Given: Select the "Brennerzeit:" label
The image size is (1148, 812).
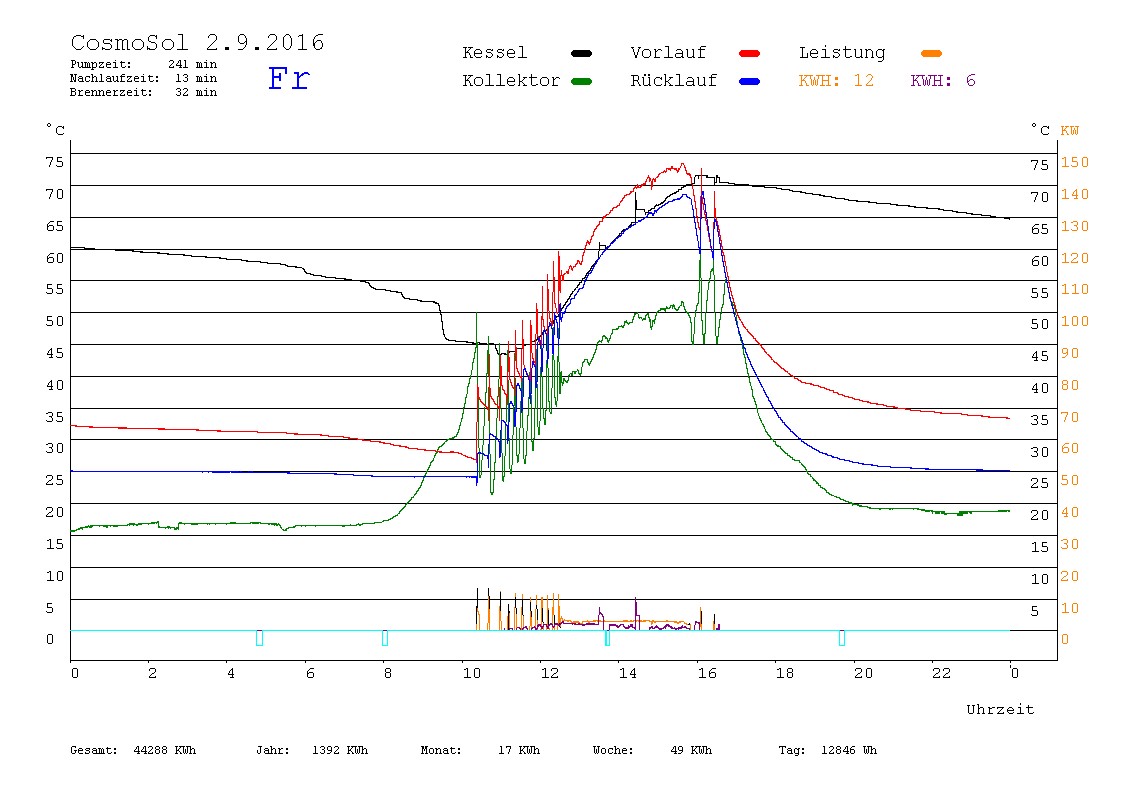Looking at the screenshot, I should tap(111, 92).
